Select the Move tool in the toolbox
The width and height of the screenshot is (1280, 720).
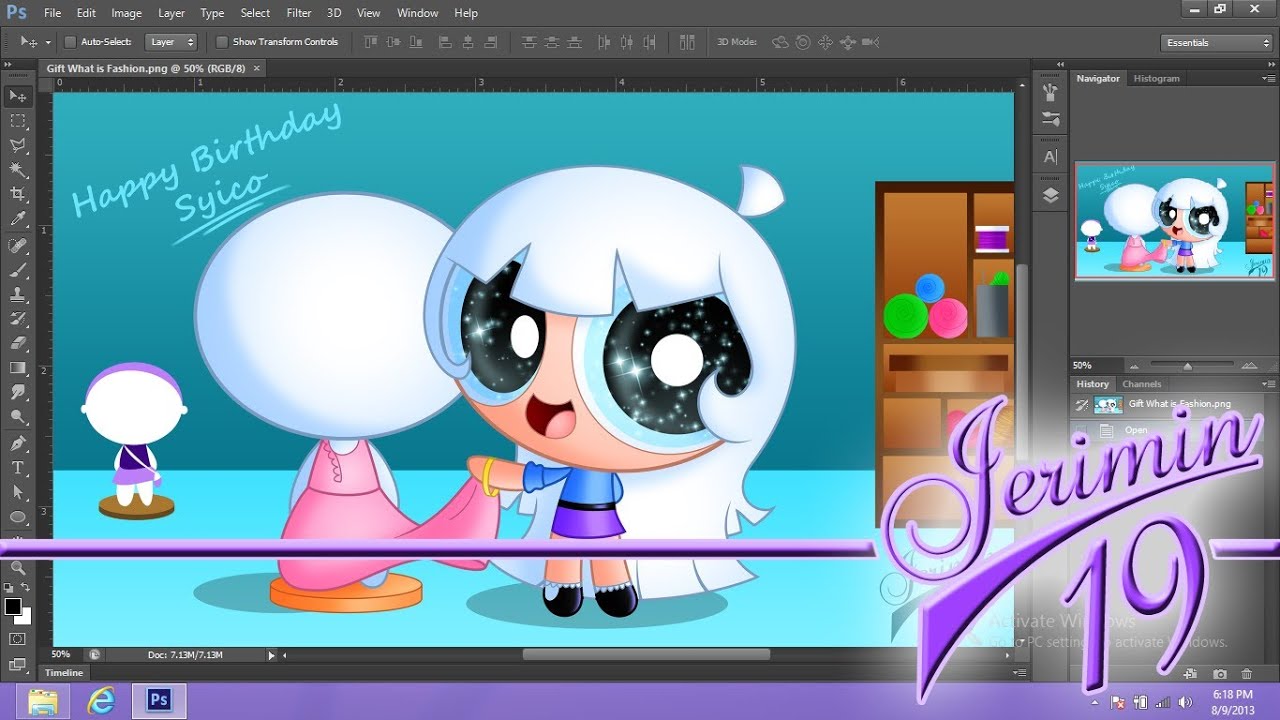coord(18,96)
